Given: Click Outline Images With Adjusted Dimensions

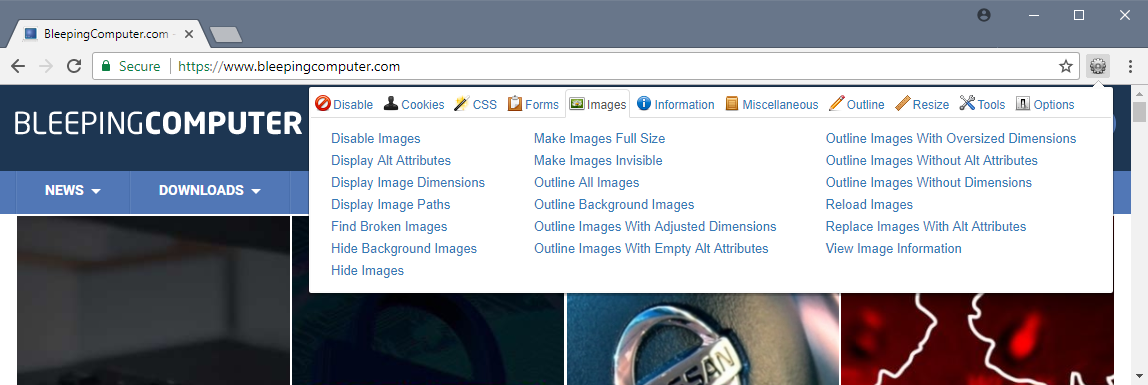Looking at the screenshot, I should [x=655, y=226].
